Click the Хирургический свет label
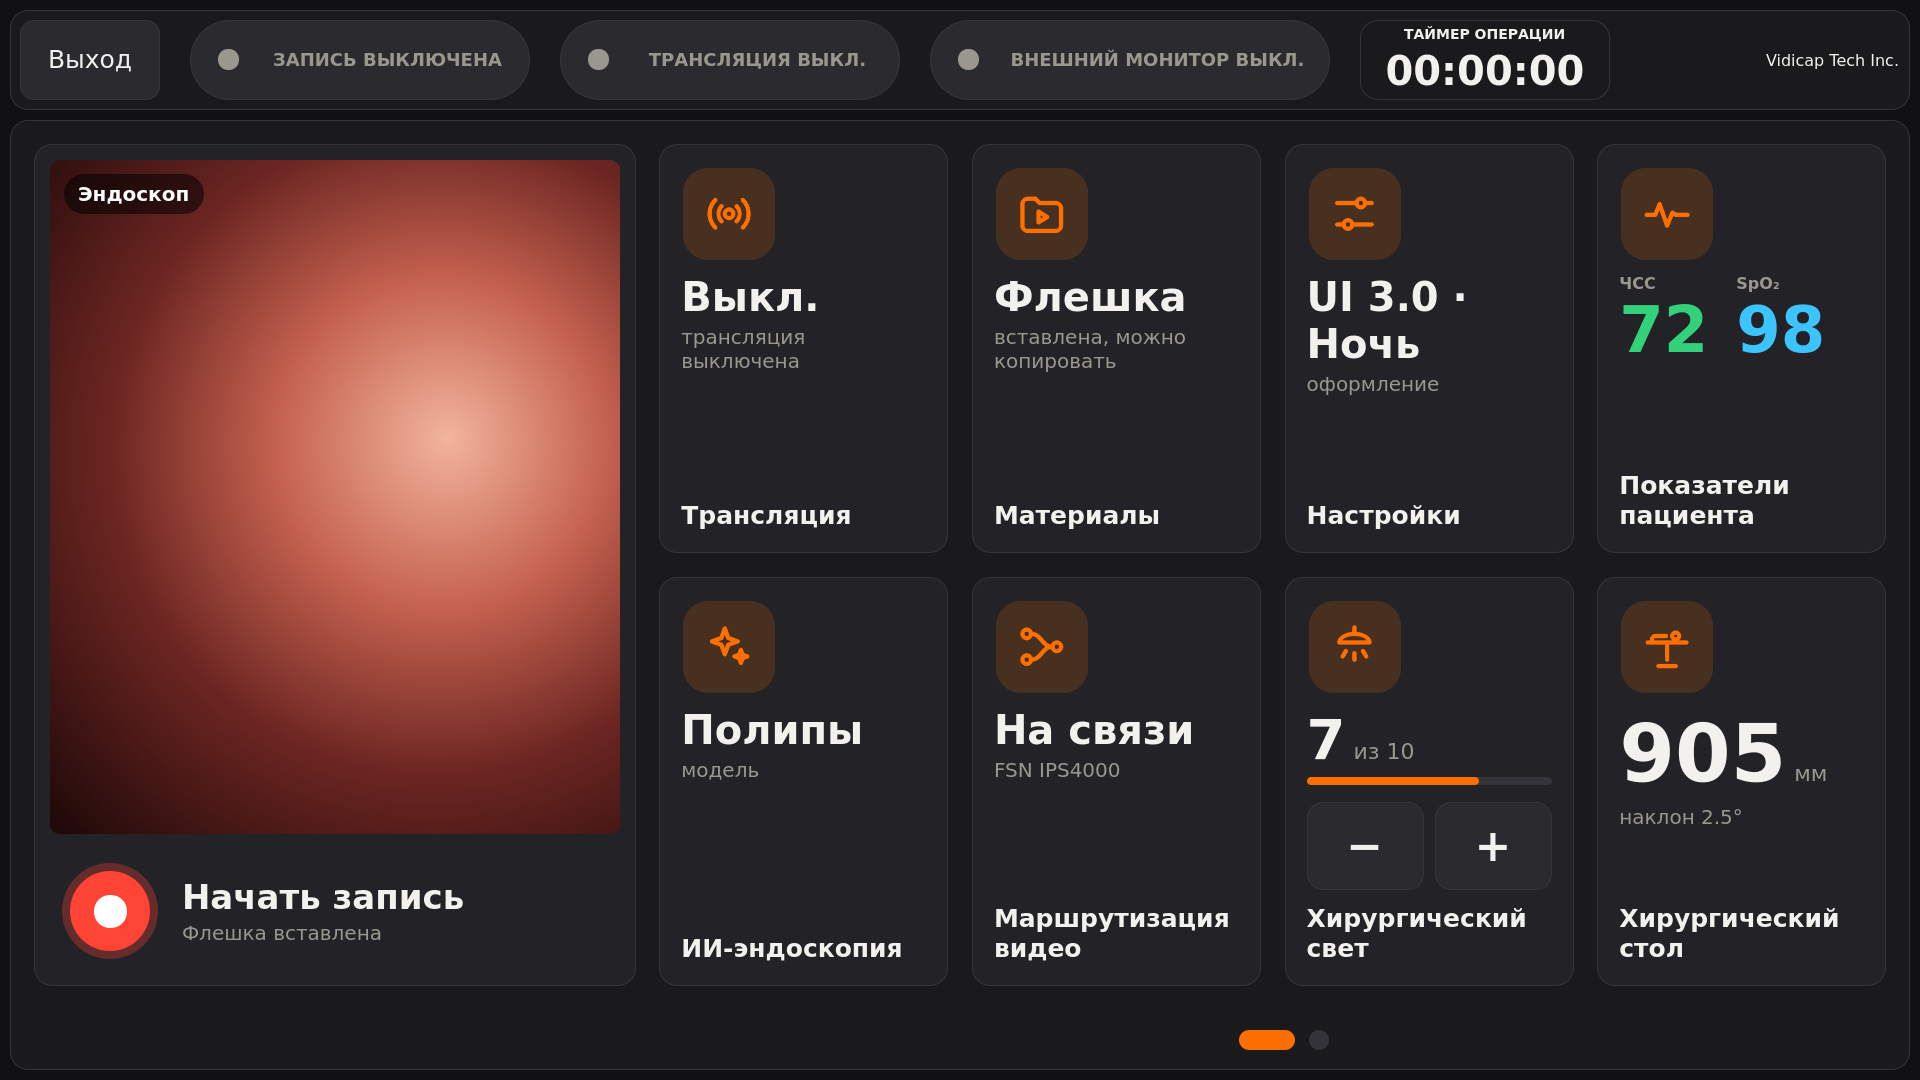The height and width of the screenshot is (1080, 1920). coord(1417,933)
